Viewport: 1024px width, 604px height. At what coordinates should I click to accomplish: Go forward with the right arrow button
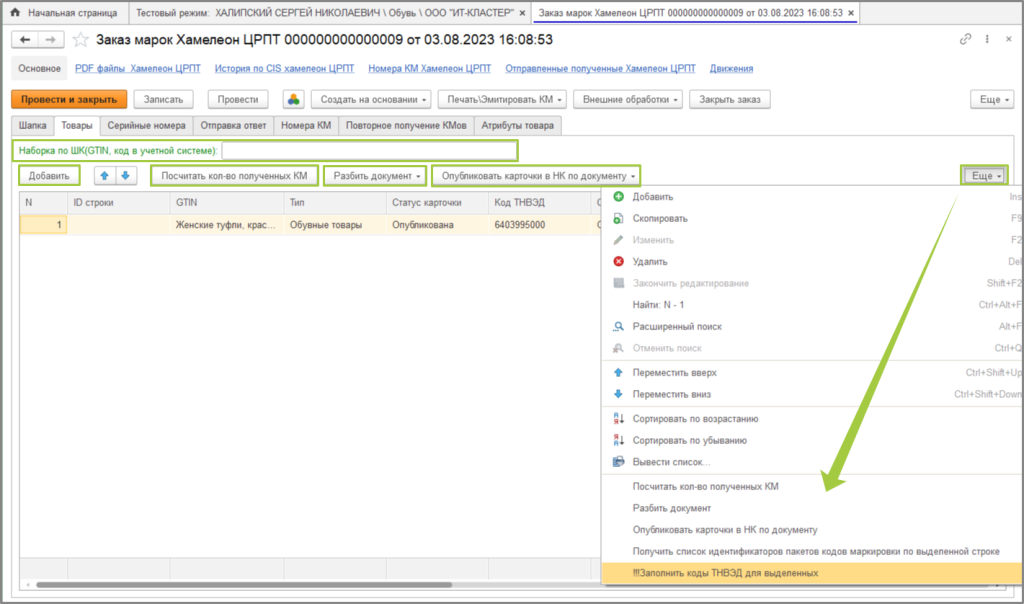click(50, 40)
